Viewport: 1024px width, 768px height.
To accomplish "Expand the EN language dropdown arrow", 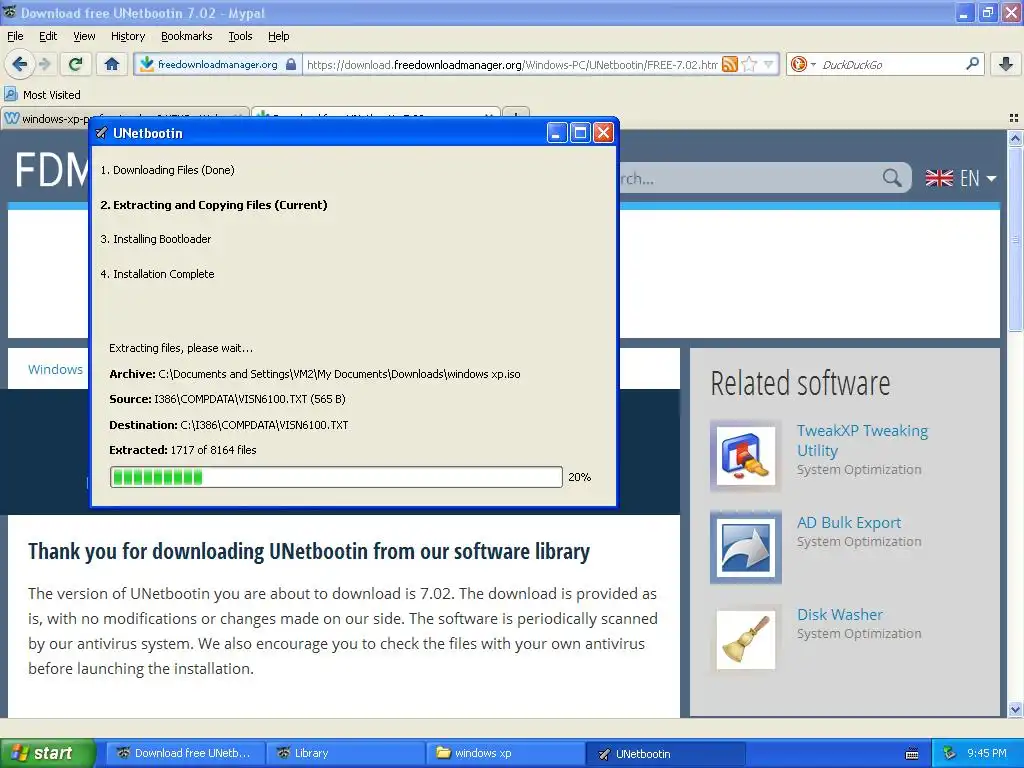I will tap(991, 178).
